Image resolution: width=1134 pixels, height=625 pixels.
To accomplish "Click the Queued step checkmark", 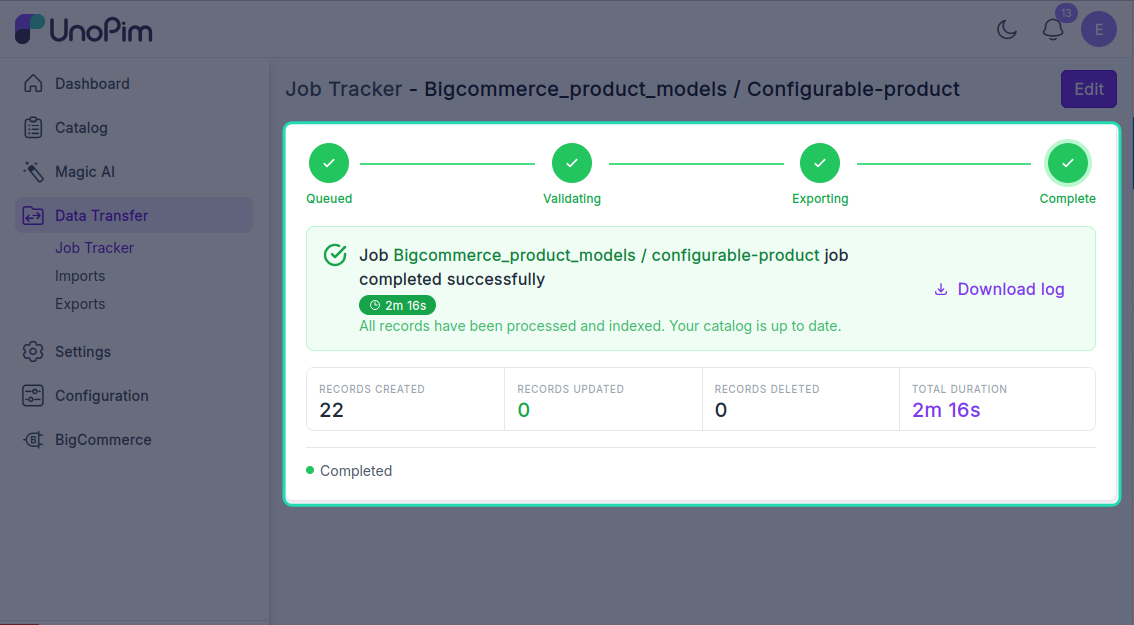I will (329, 163).
